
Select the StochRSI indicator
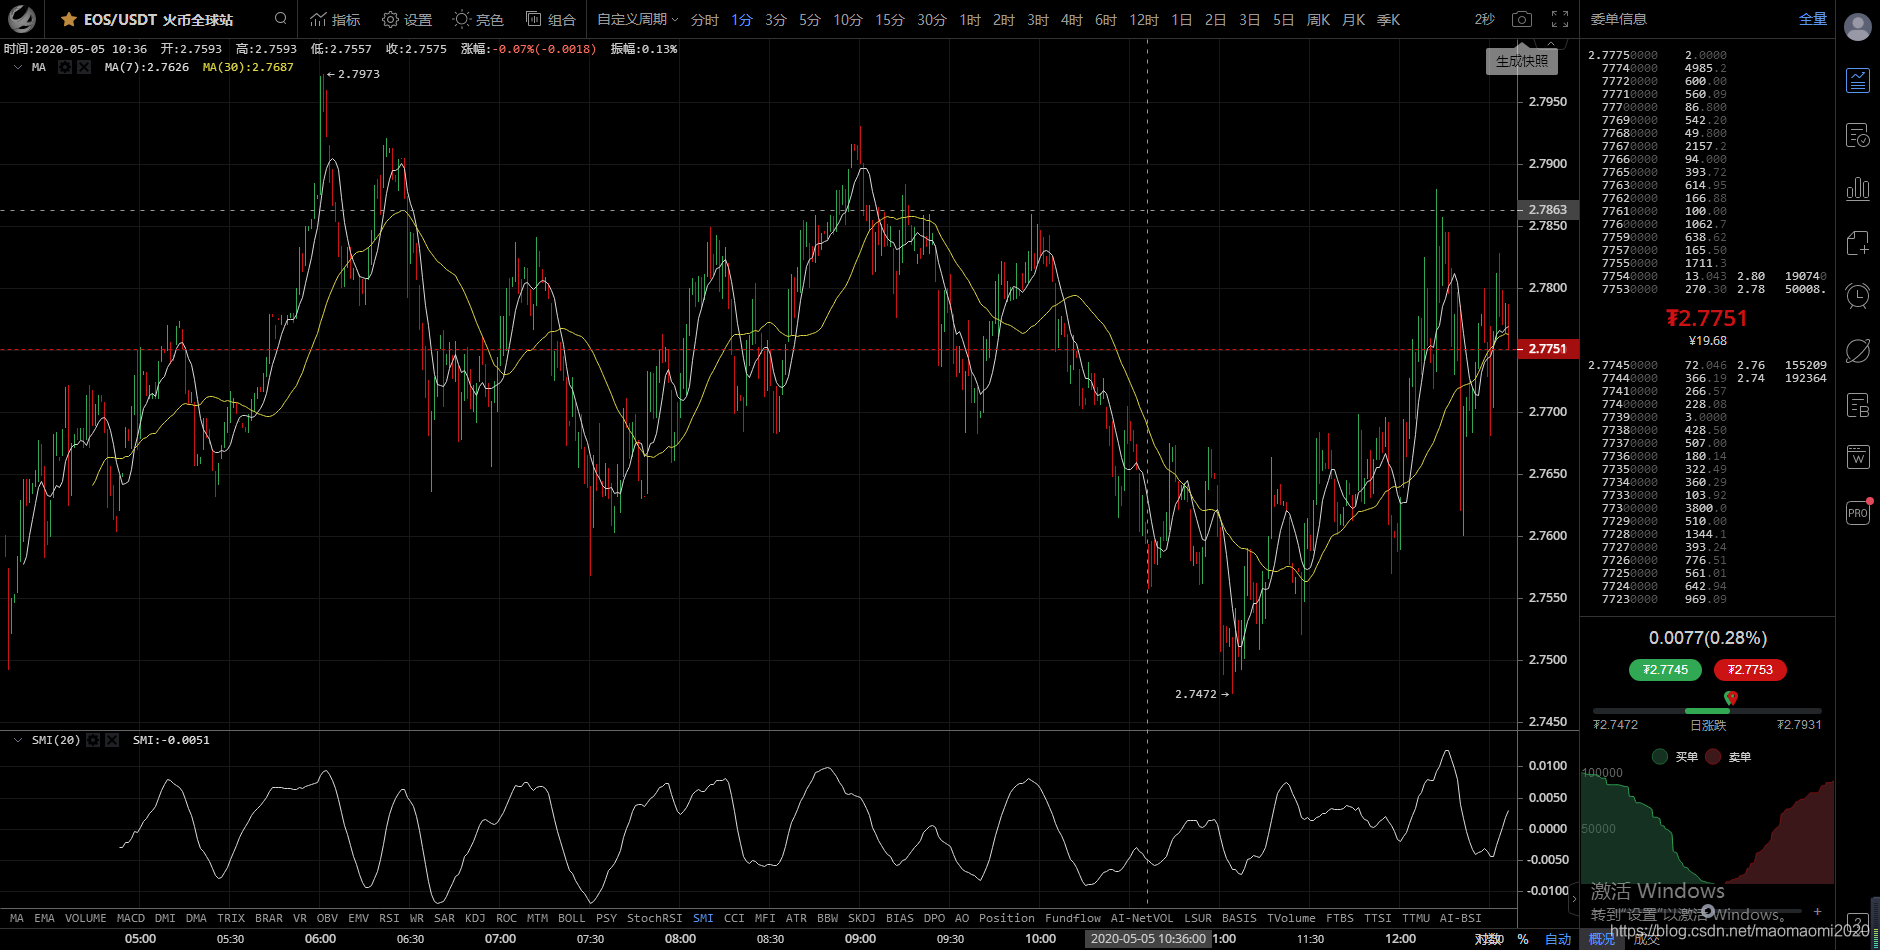(x=654, y=918)
